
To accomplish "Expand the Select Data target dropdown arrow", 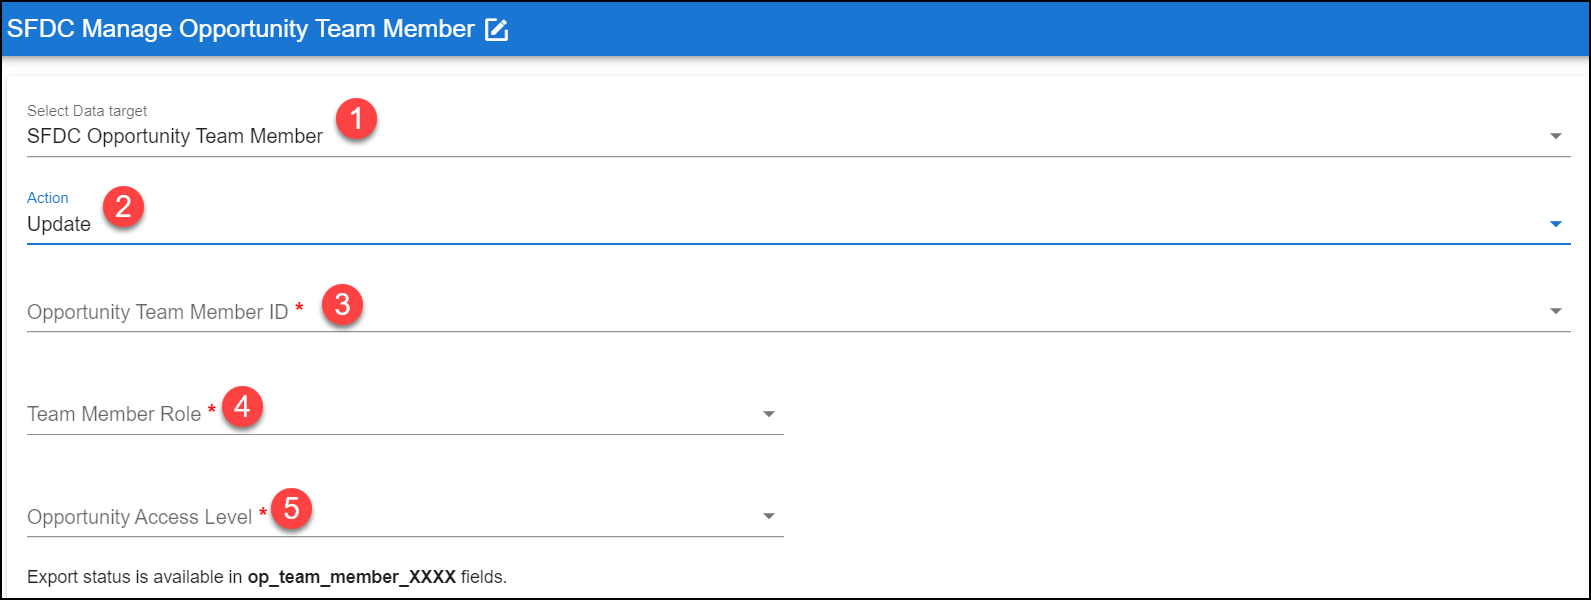I will point(1555,136).
